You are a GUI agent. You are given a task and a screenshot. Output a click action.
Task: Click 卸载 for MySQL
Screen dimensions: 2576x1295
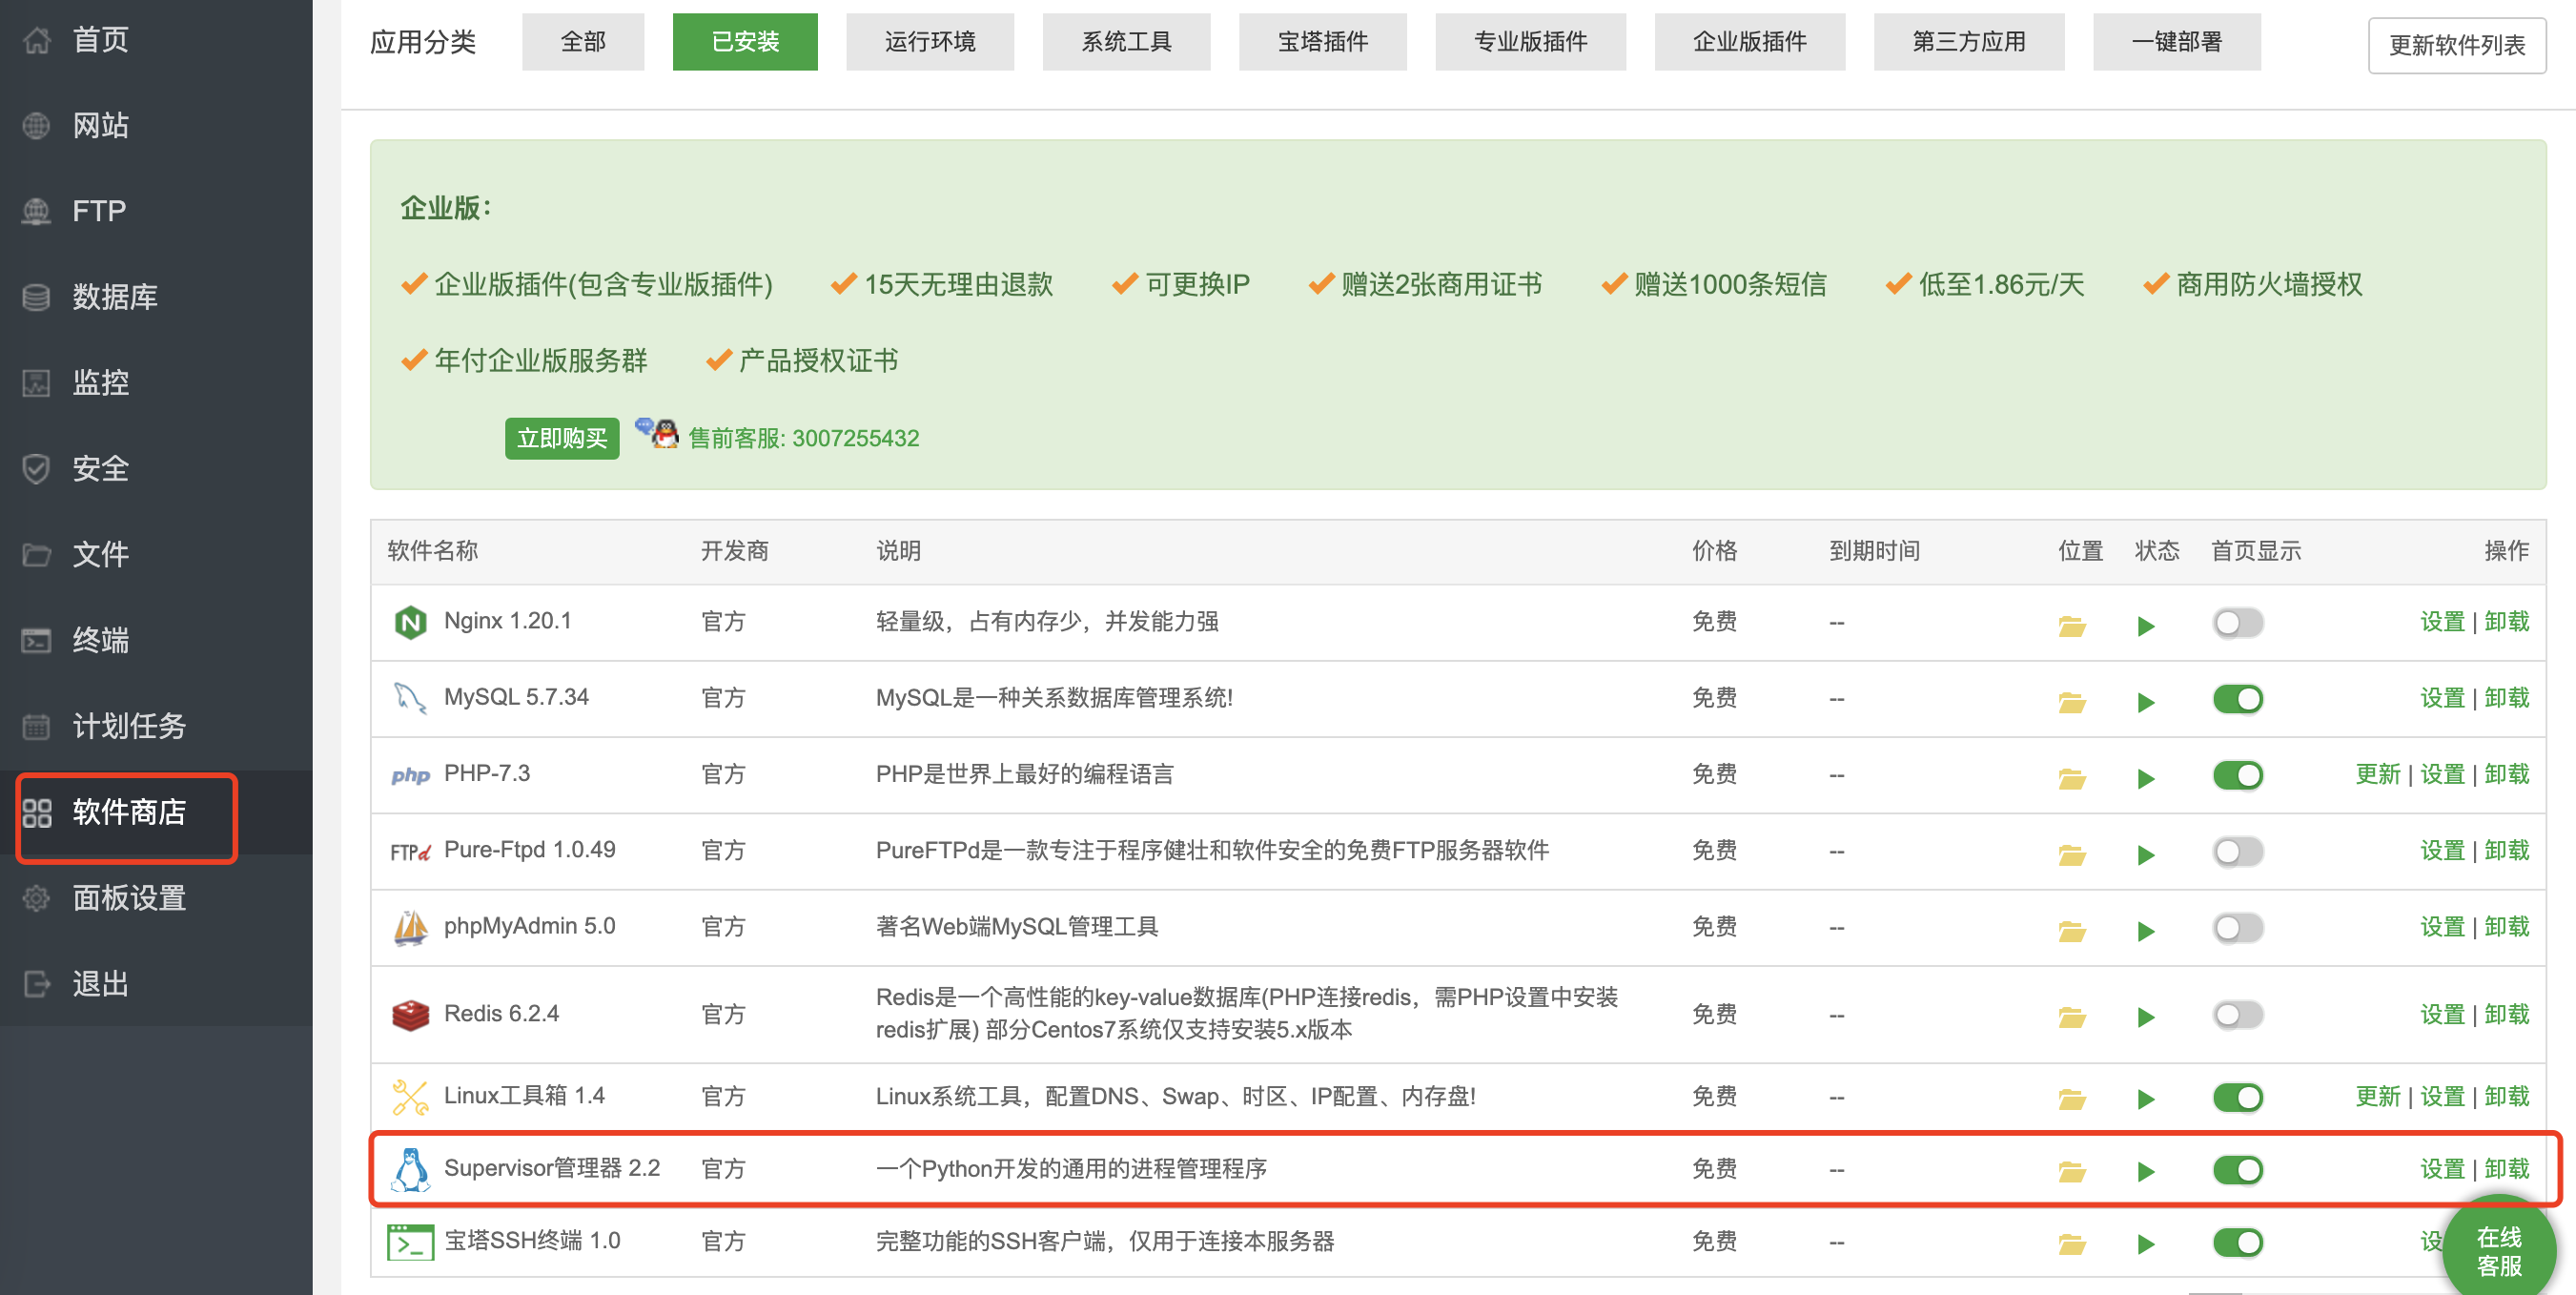[2506, 698]
